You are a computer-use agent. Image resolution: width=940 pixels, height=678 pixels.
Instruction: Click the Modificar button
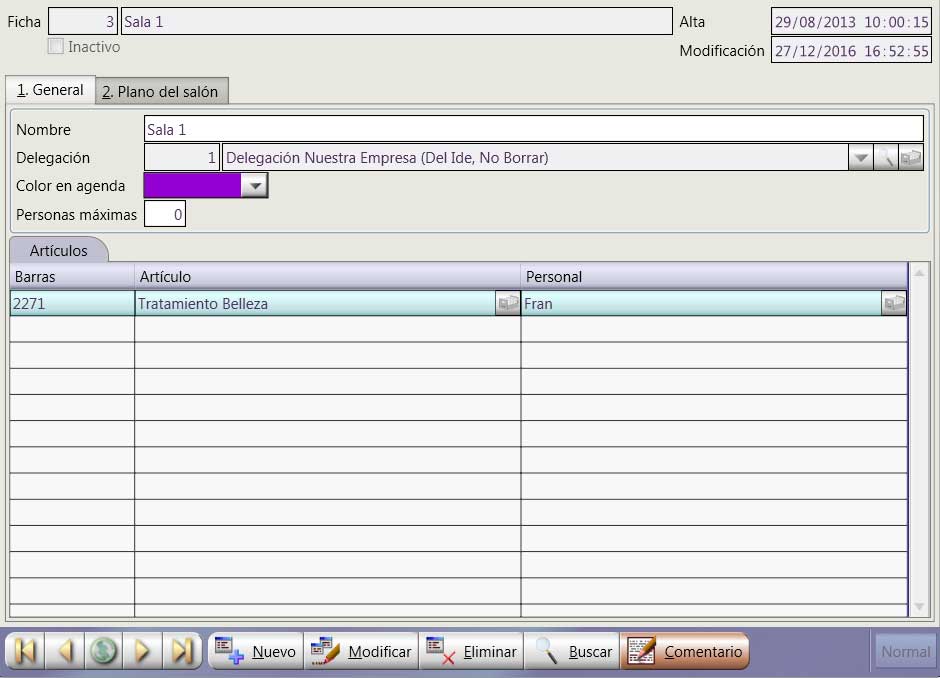(361, 651)
